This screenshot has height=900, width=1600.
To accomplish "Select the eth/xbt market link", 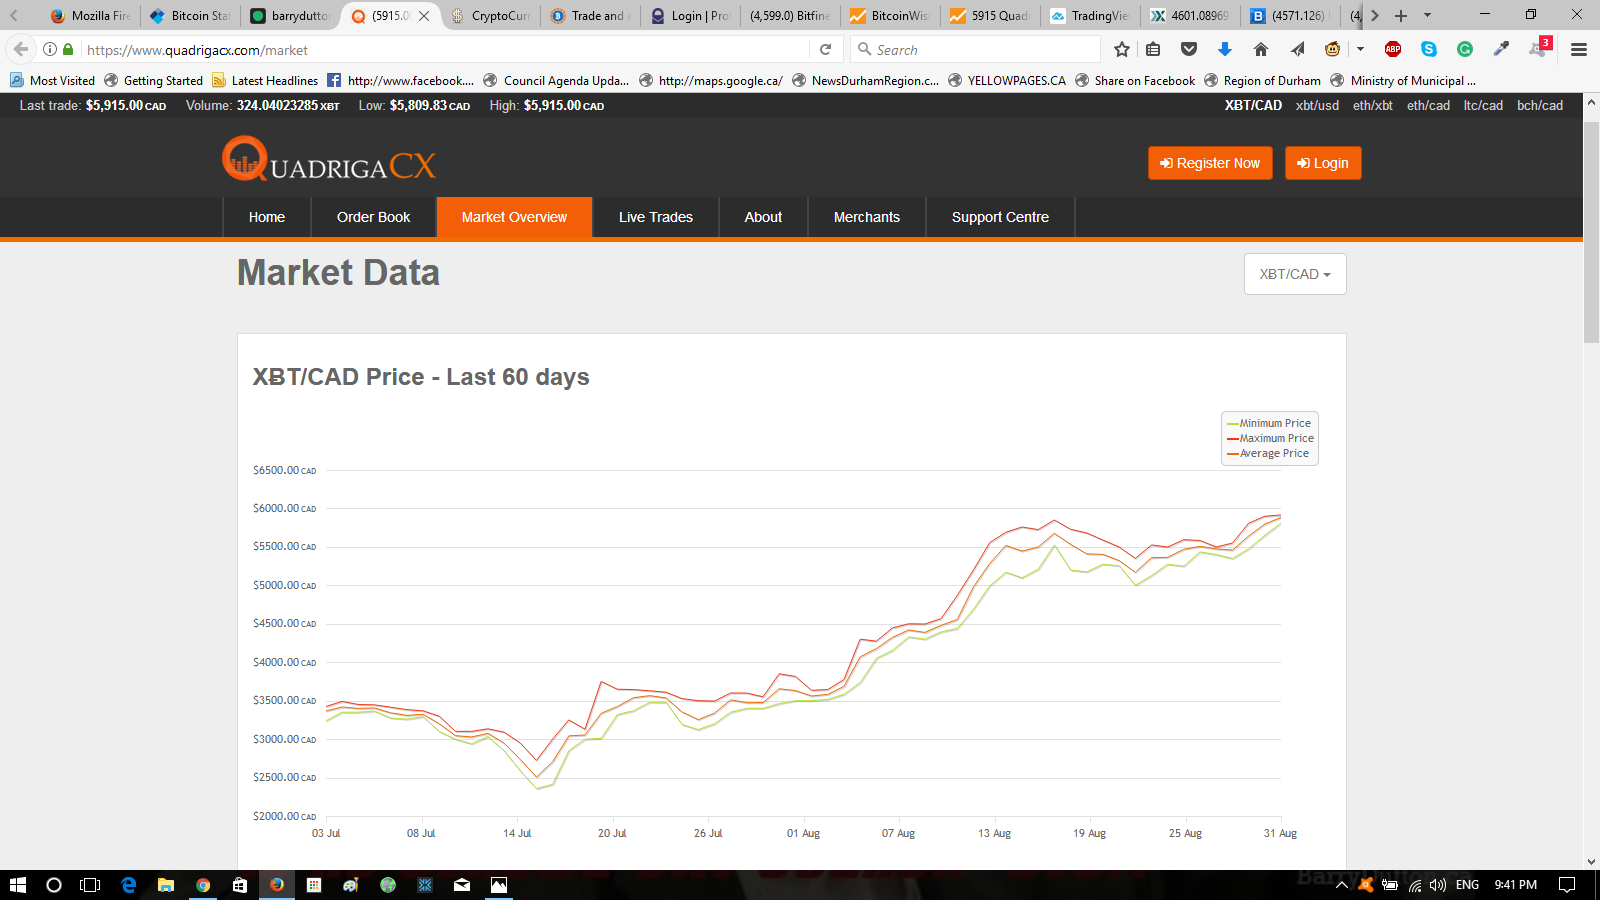I will pos(1373,105).
